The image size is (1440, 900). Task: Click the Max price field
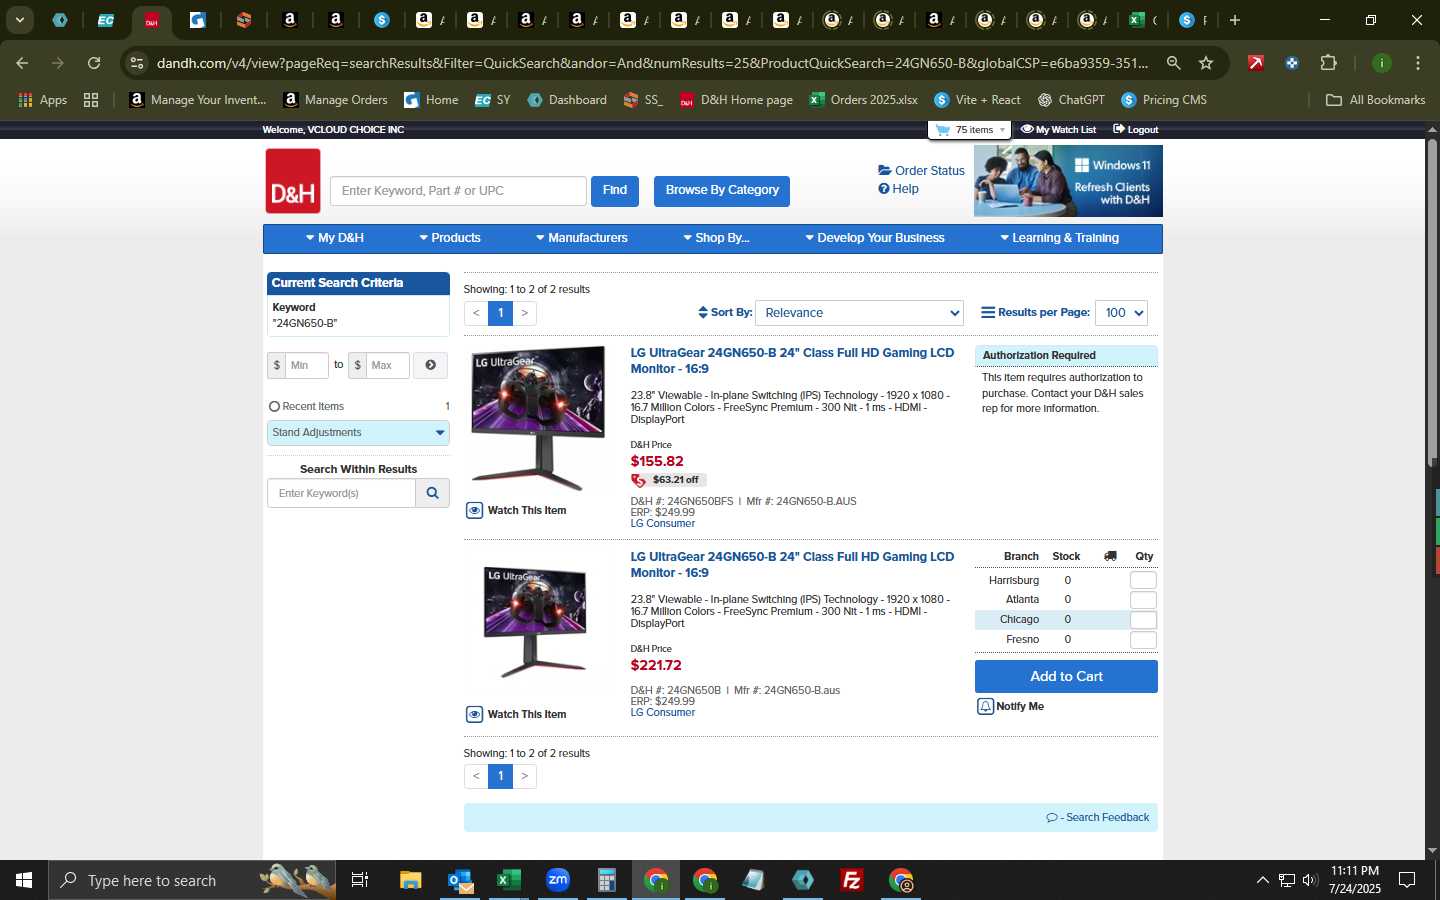point(388,365)
